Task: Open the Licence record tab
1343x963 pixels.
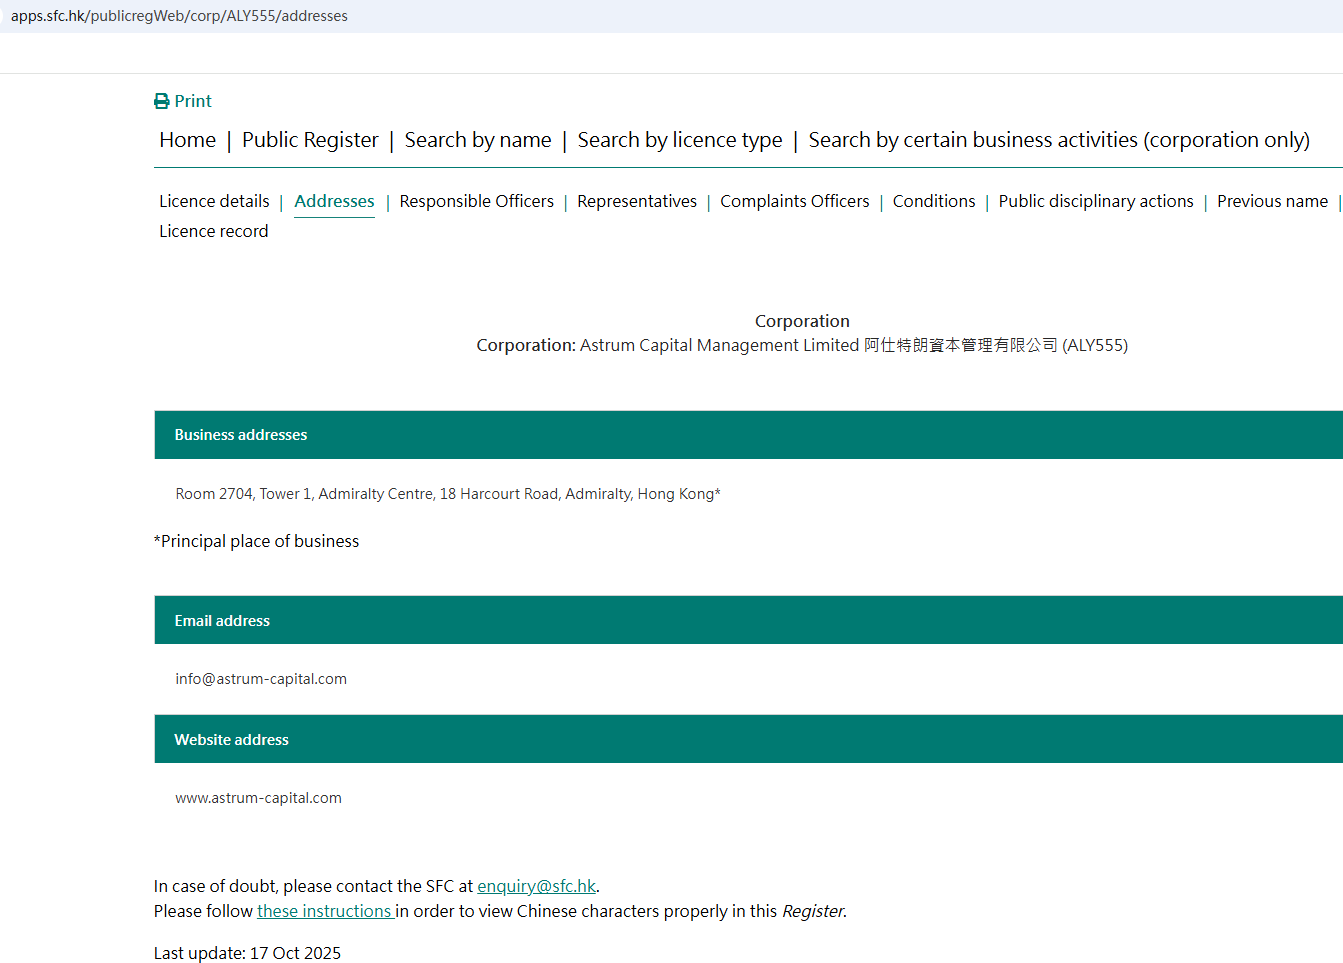Action: click(213, 231)
